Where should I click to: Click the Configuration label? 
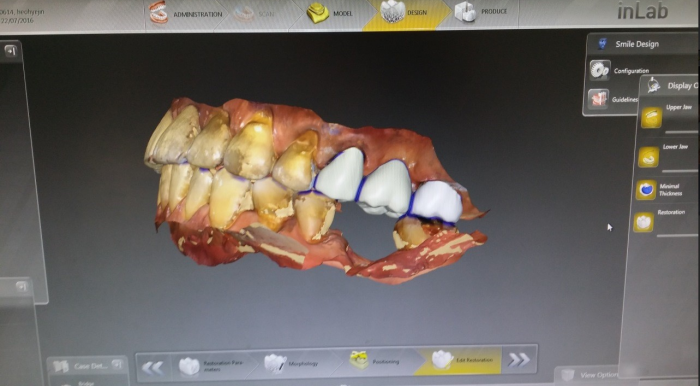click(631, 71)
